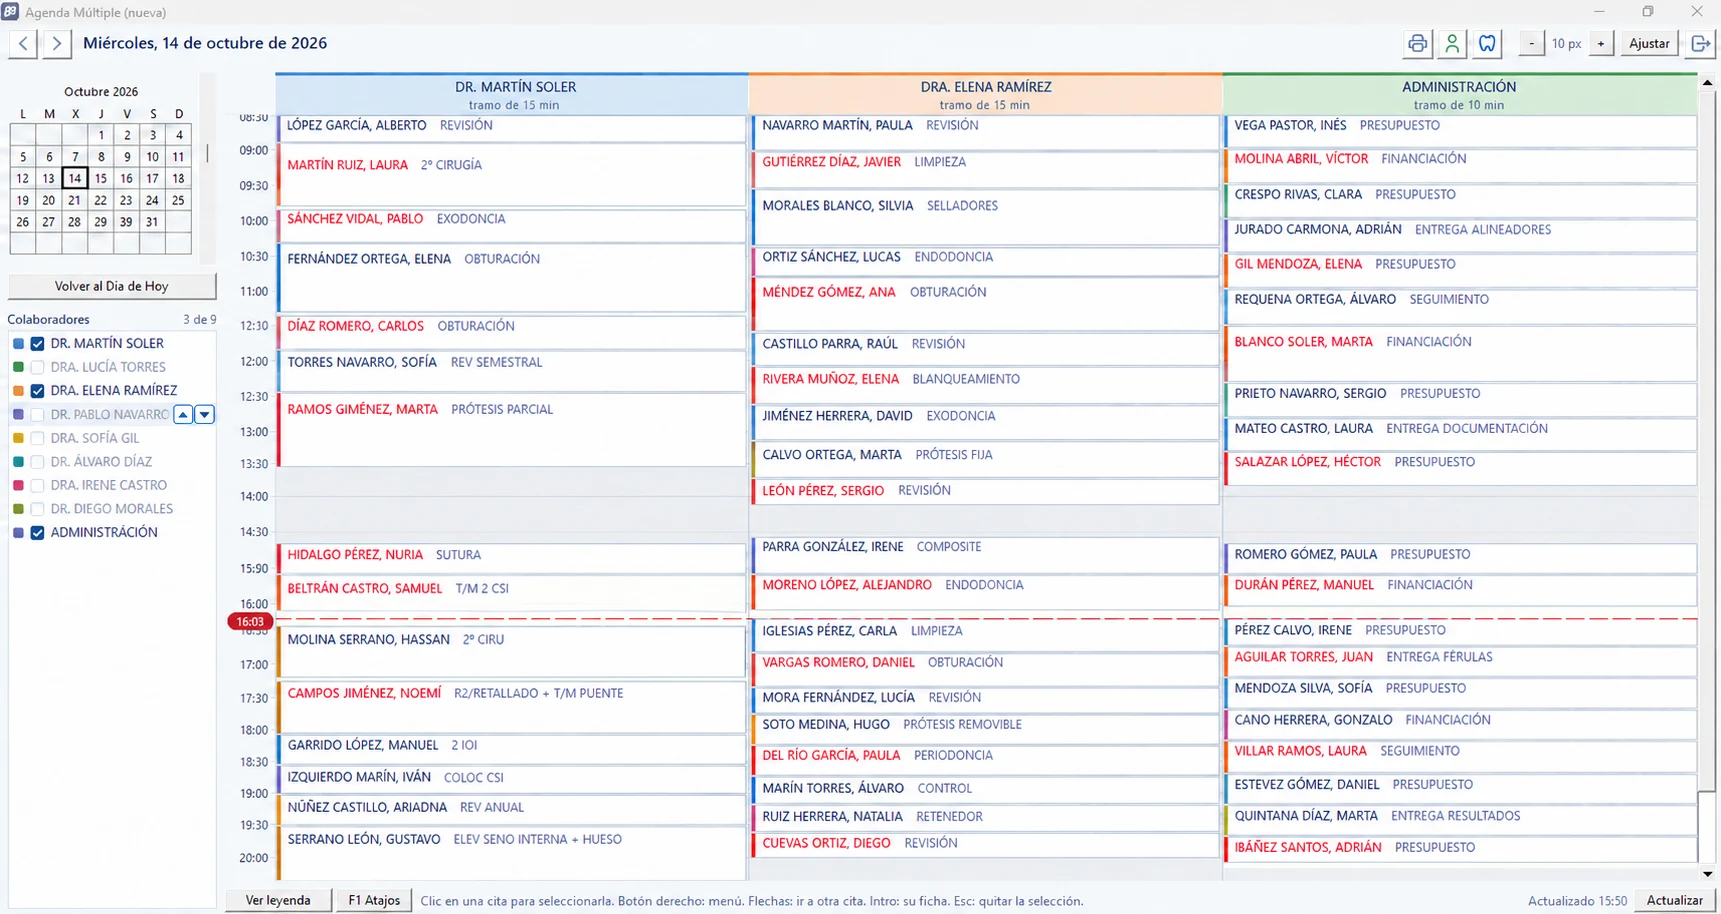1721x914 pixels.
Task: Click blue color swatch beside DR. MARTÍN SOLER
Action: pos(18,343)
